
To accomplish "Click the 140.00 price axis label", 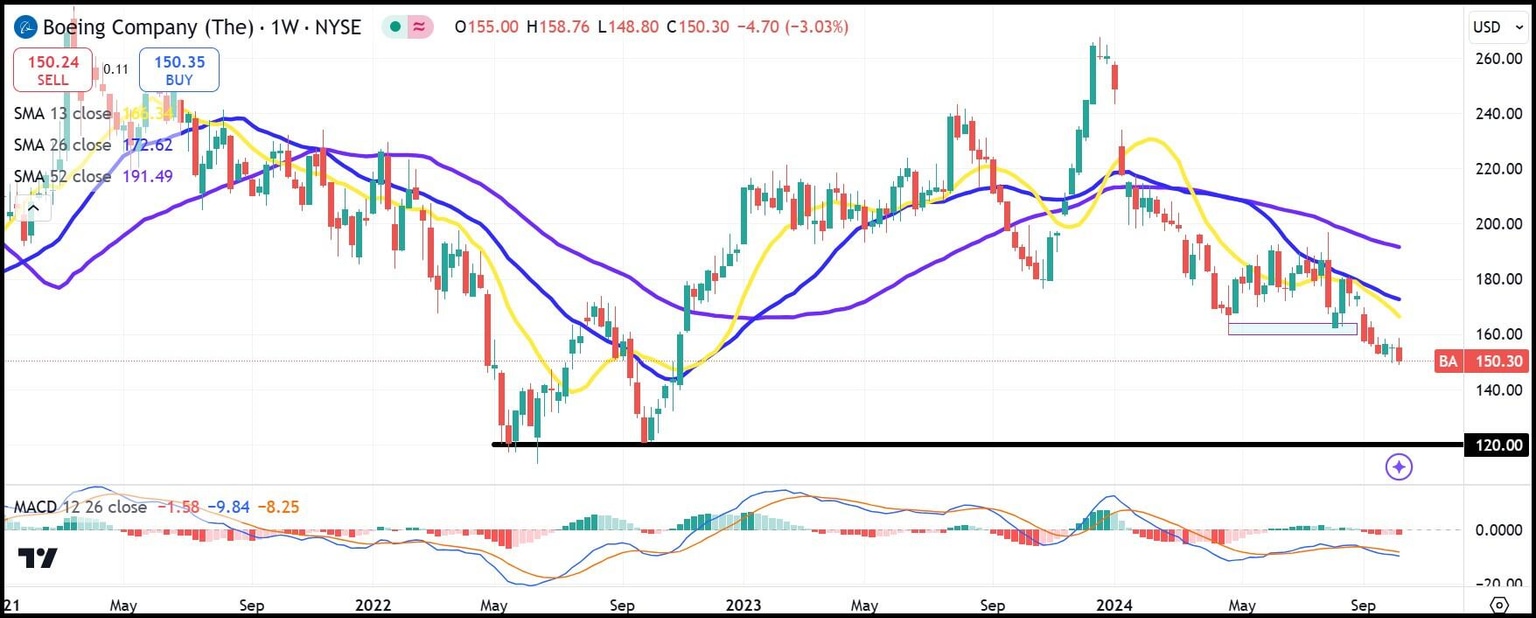I will click(1497, 390).
